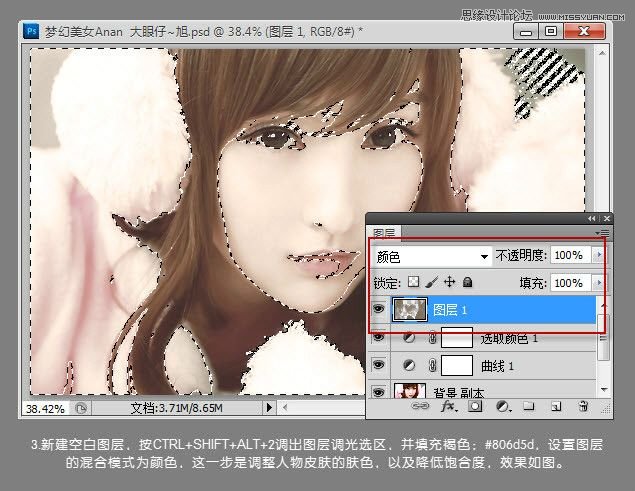Toggle lock position move icon
Image resolution: width=635 pixels, height=491 pixels.
coord(450,282)
